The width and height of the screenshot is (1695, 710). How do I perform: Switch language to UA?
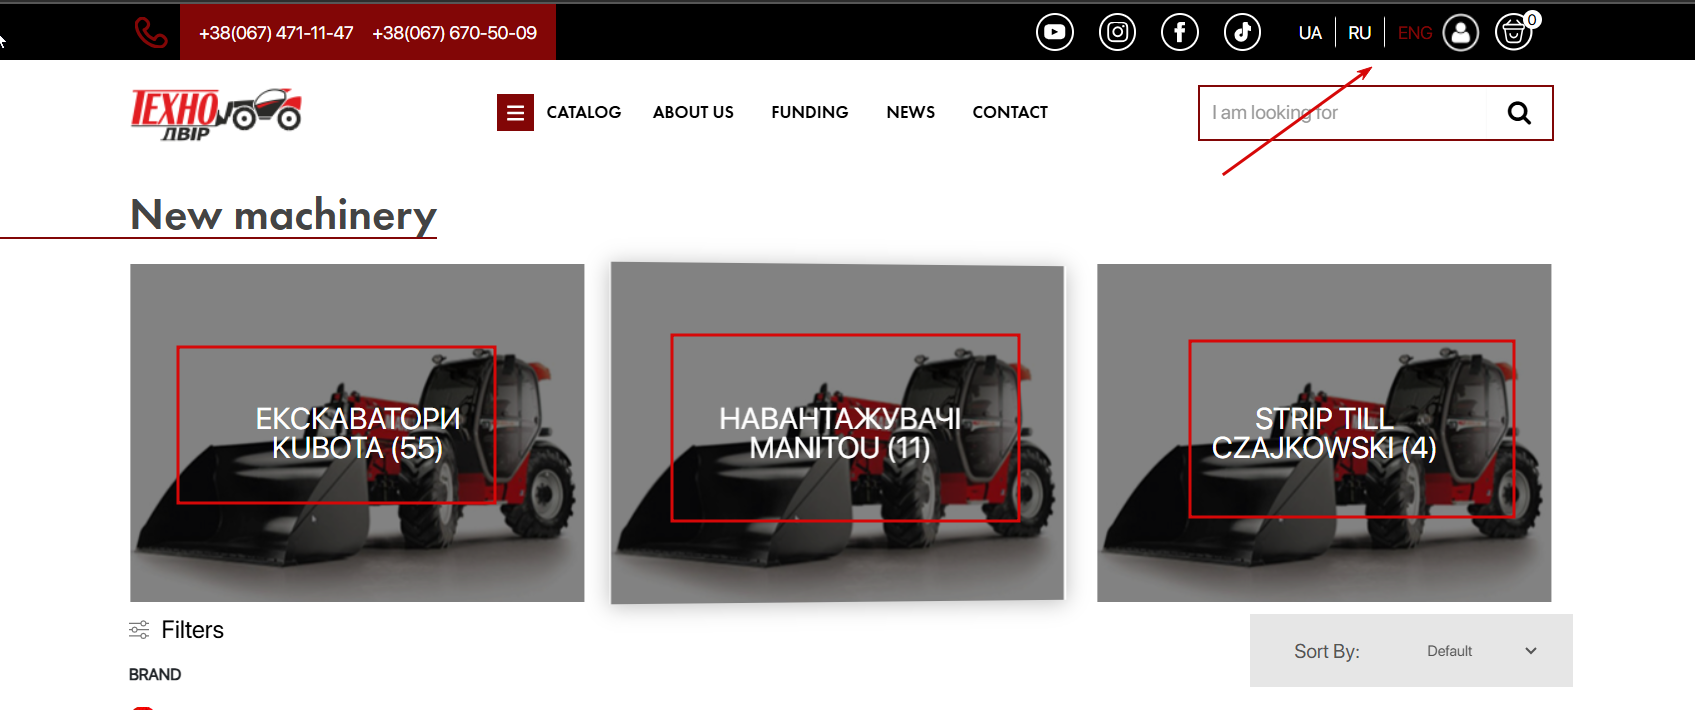[1310, 33]
